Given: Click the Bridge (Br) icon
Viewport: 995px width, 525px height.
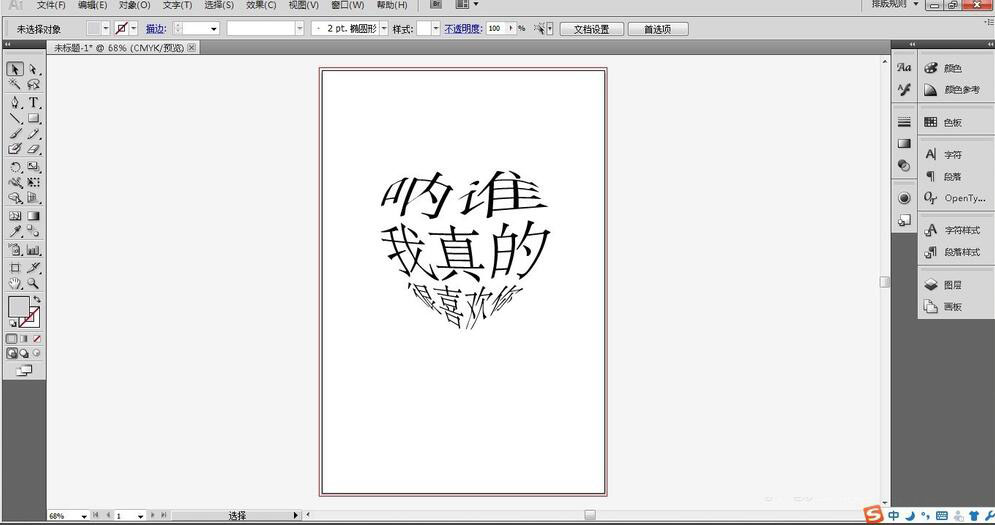Looking at the screenshot, I should (436, 4).
